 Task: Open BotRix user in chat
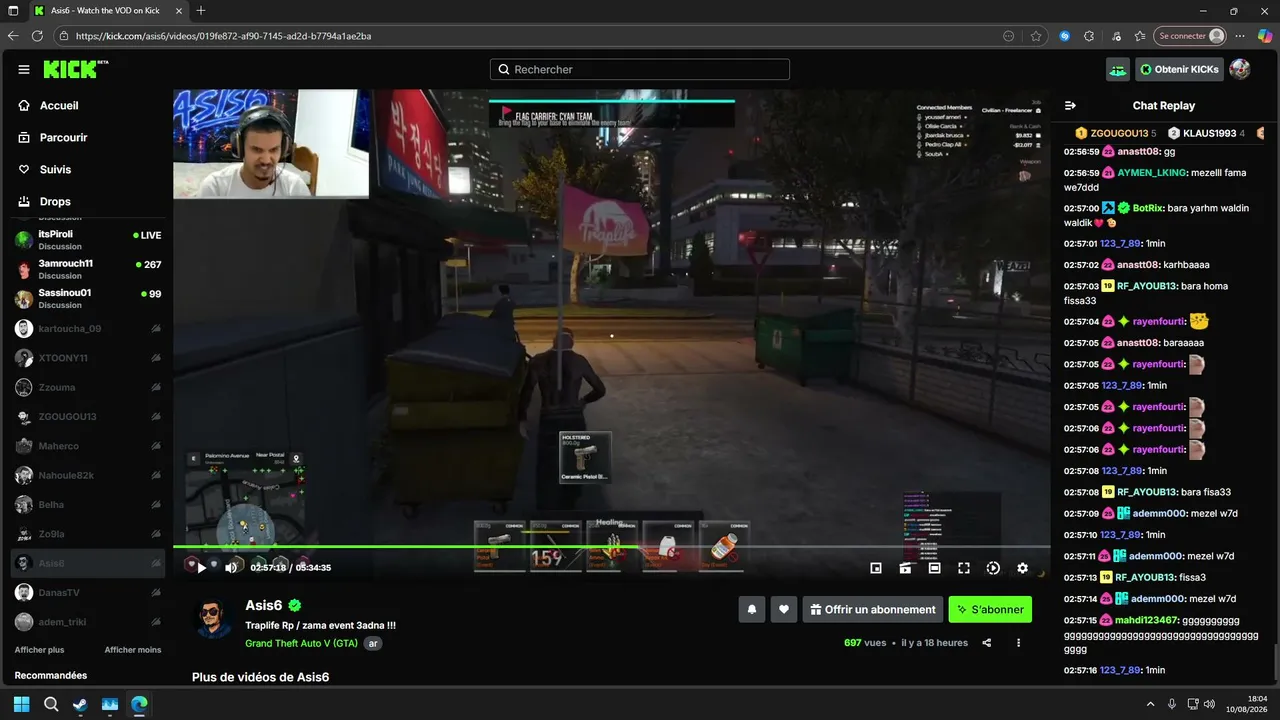tap(1148, 208)
